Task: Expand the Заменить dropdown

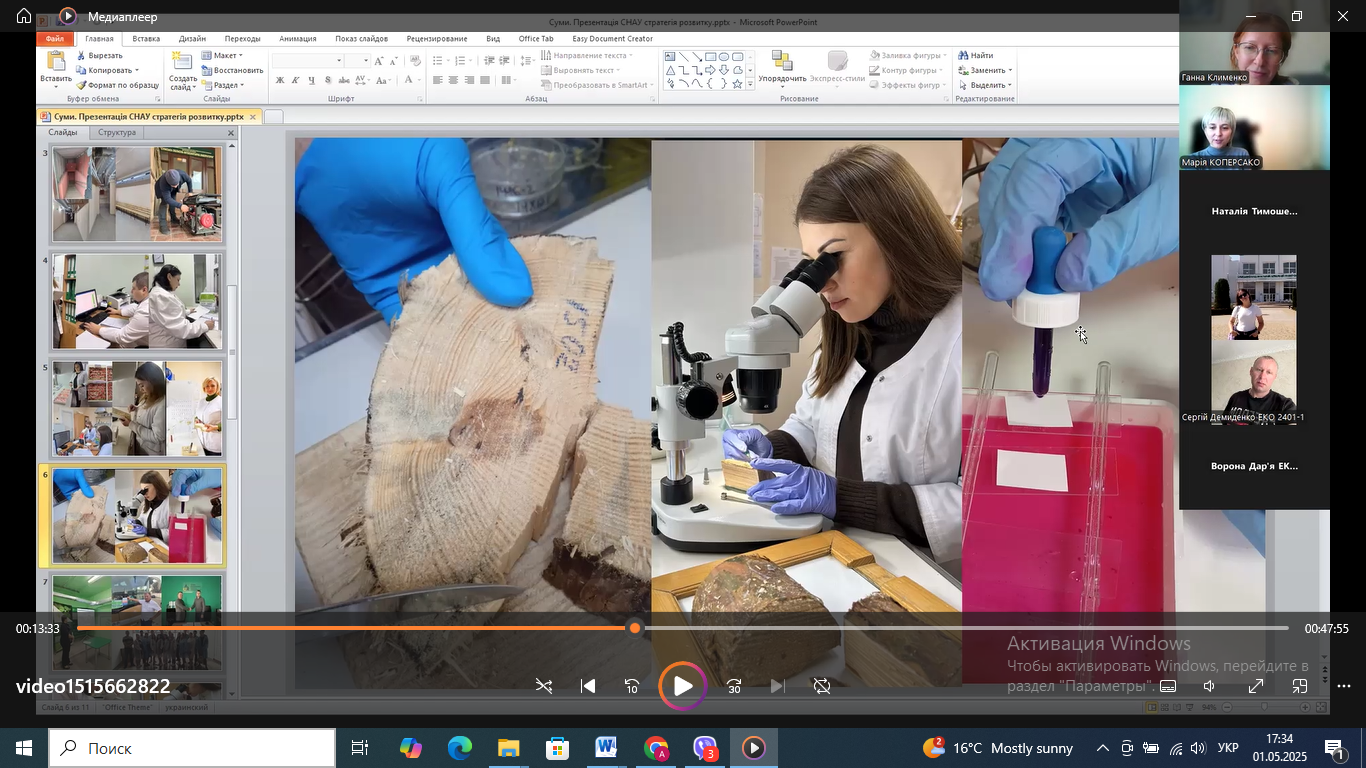Action: (1010, 70)
